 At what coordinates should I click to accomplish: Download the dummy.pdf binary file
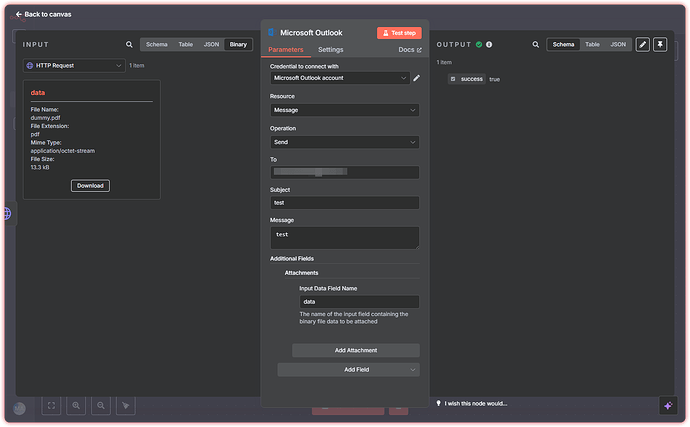(90, 186)
